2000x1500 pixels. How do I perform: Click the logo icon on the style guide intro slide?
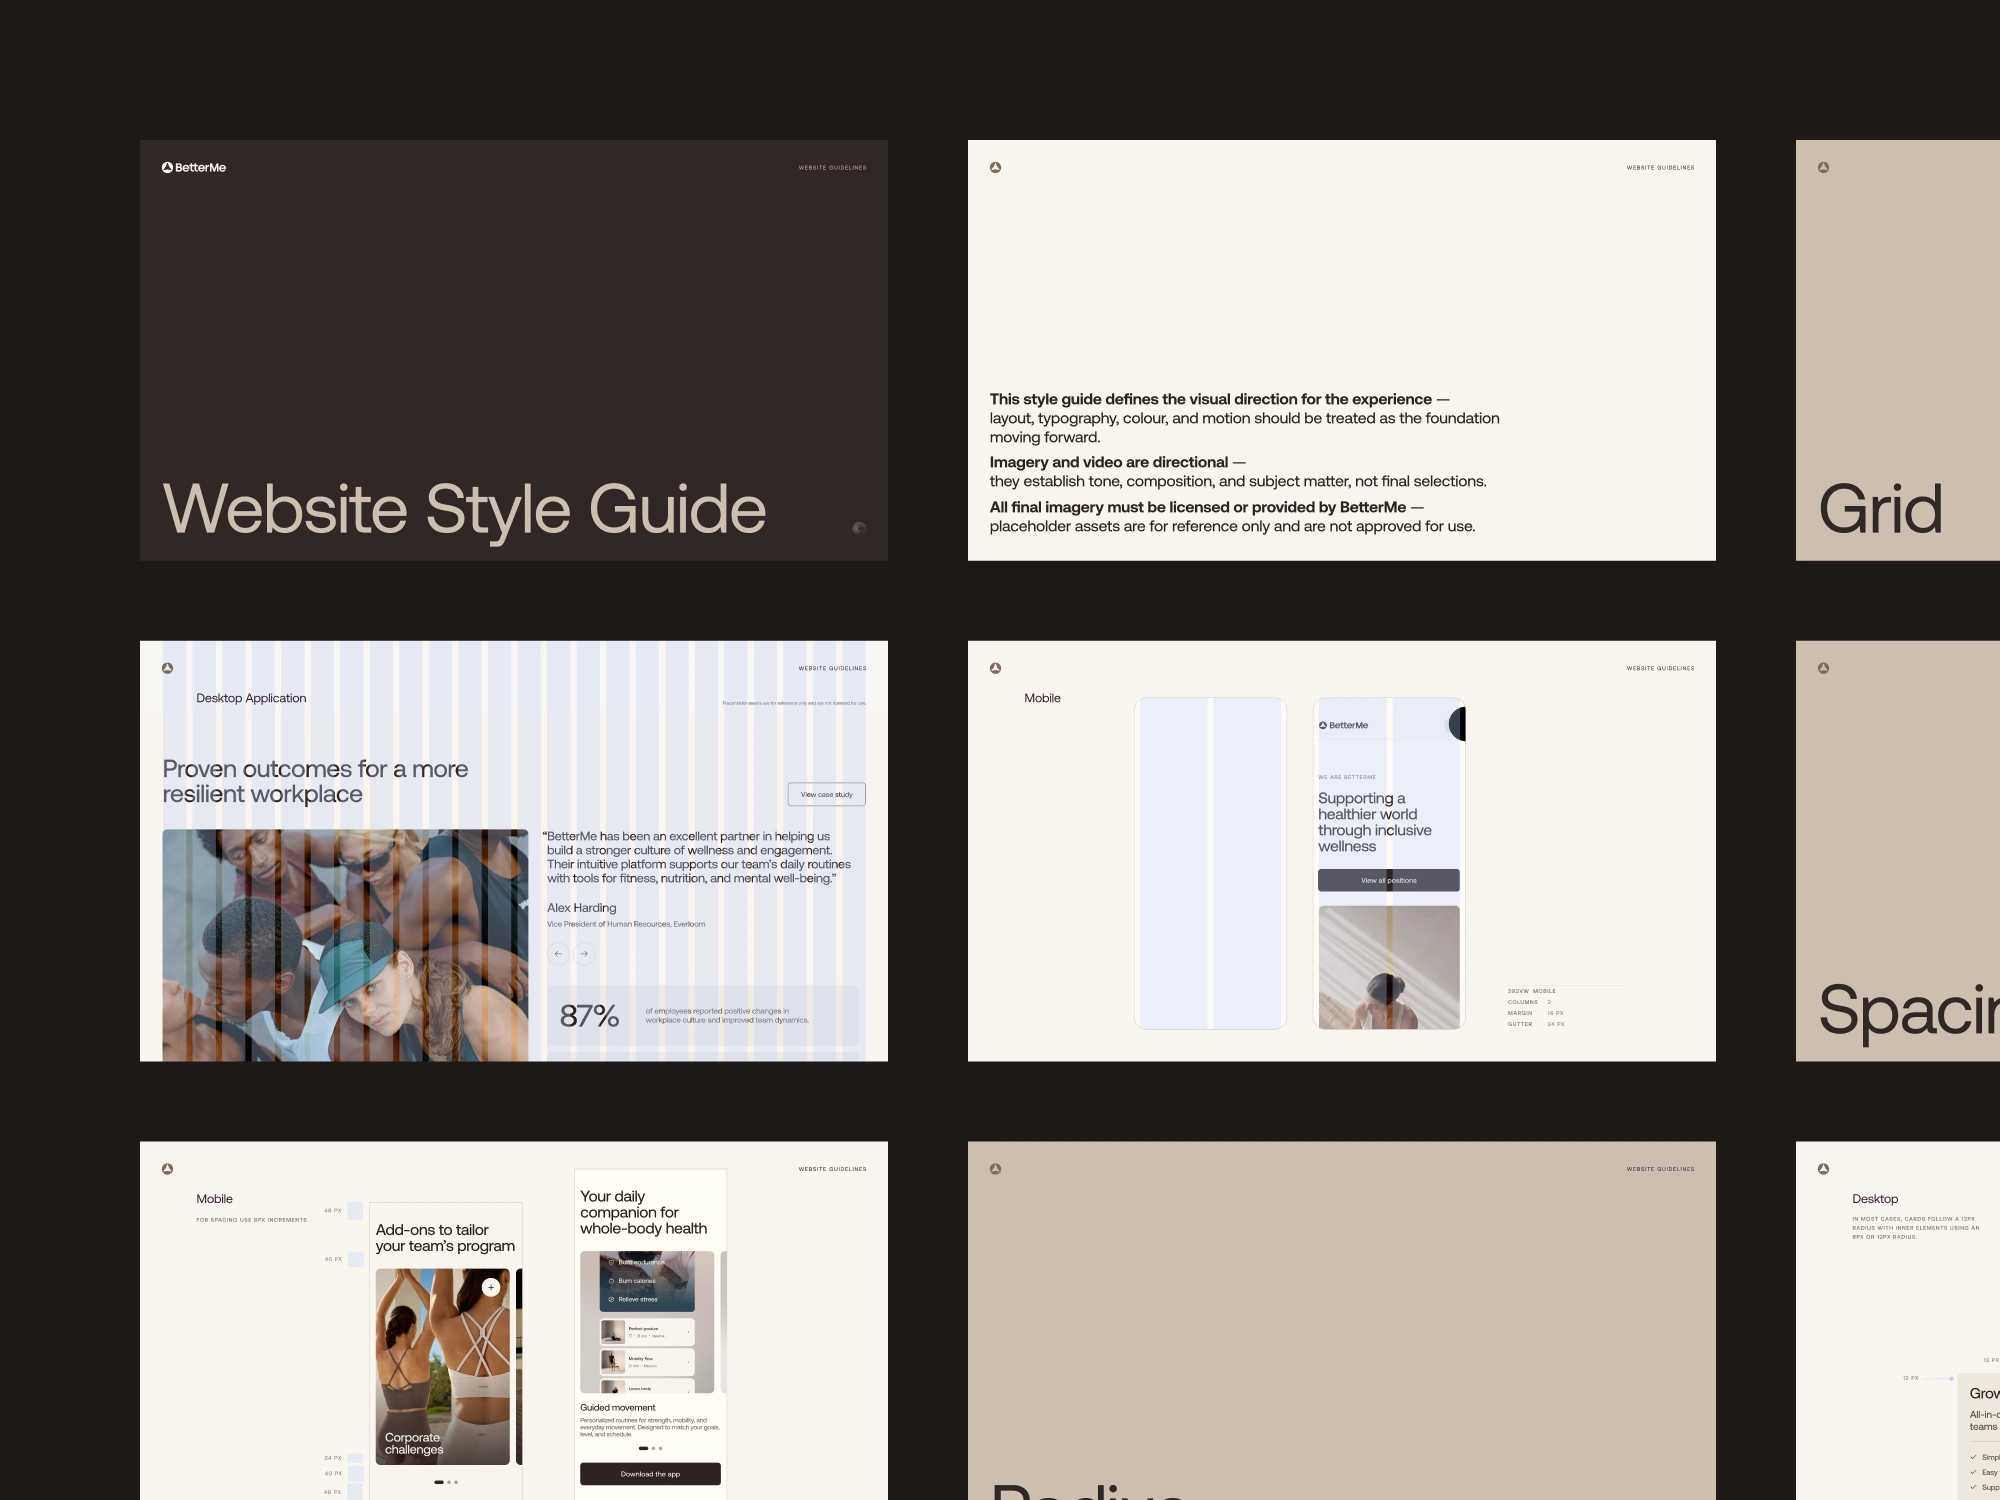[995, 167]
